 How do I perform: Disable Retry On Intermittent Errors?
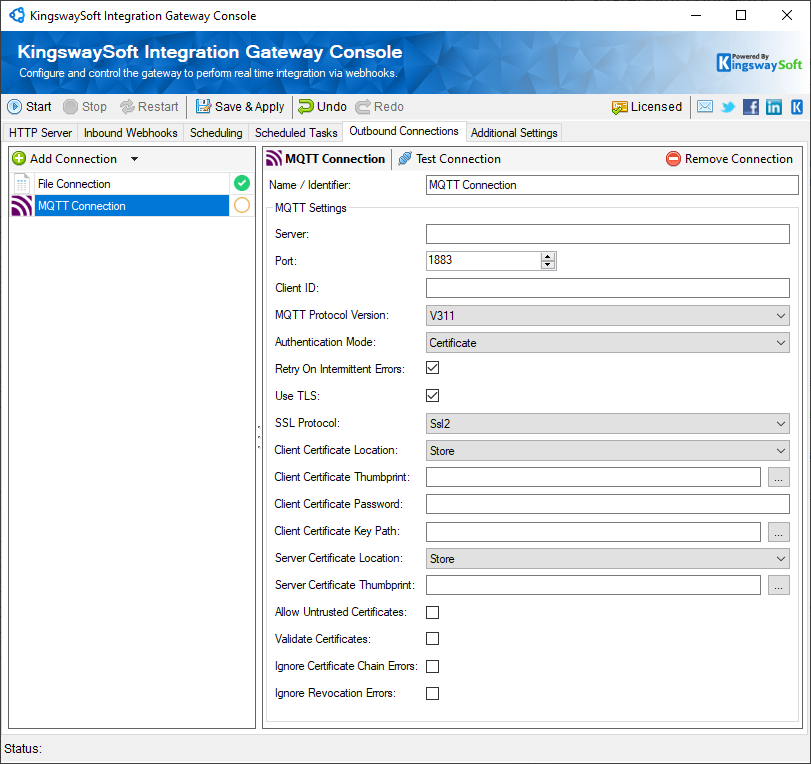432,368
